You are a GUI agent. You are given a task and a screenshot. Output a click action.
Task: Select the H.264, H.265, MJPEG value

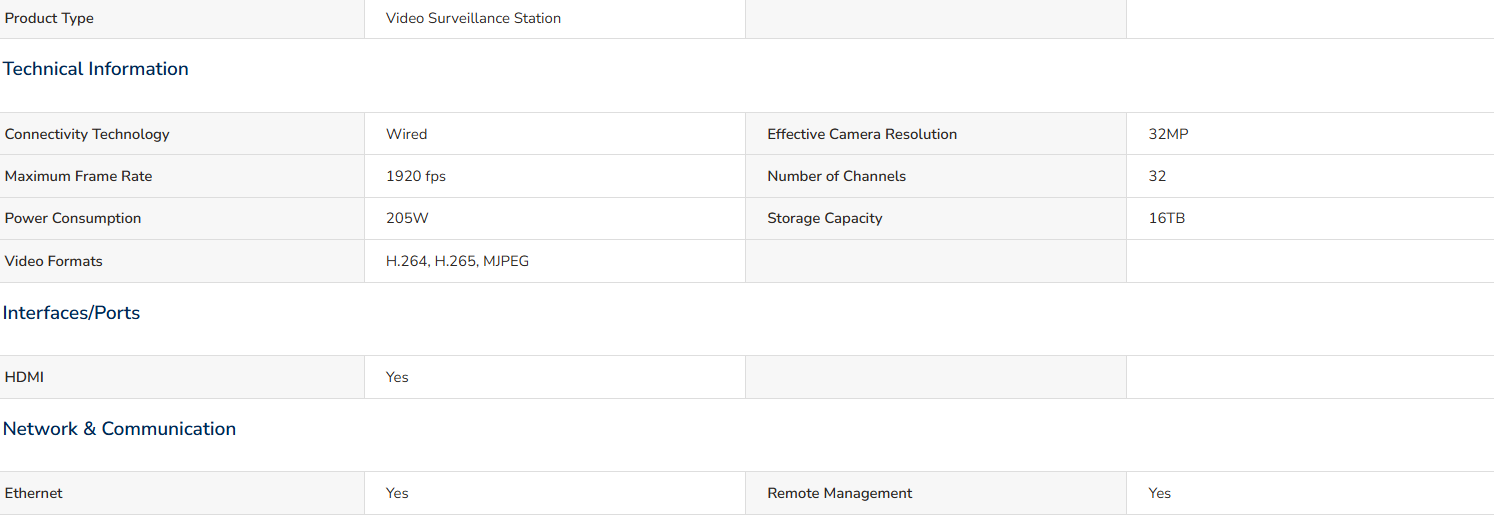(458, 261)
